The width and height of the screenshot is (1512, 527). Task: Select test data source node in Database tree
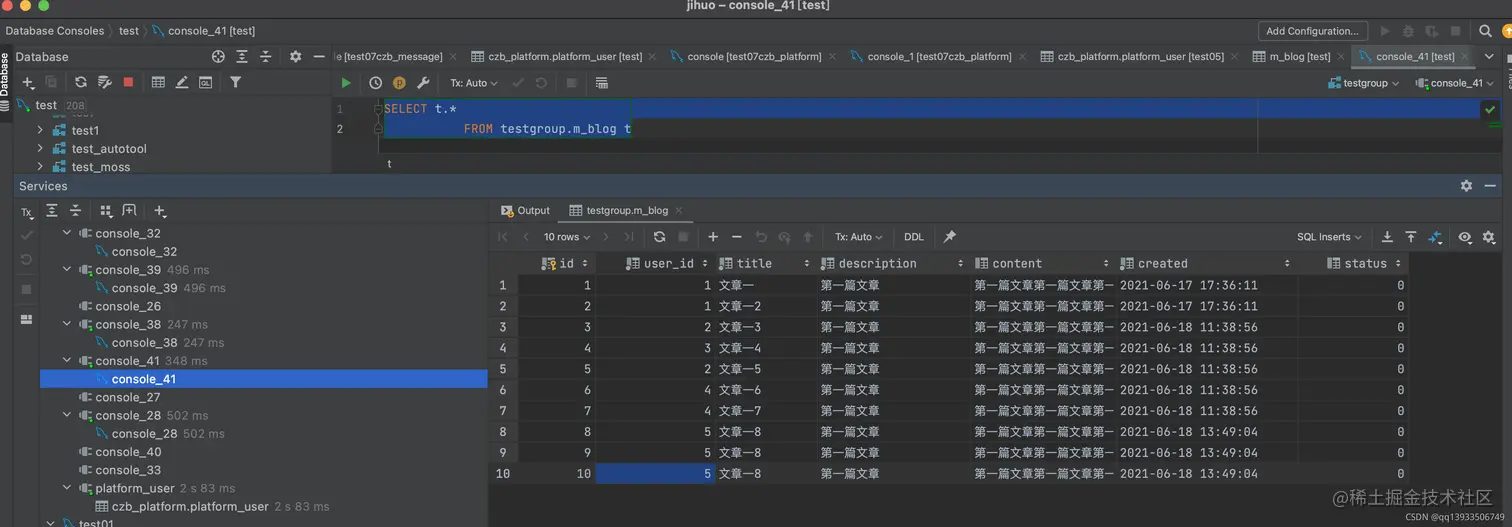pos(46,105)
